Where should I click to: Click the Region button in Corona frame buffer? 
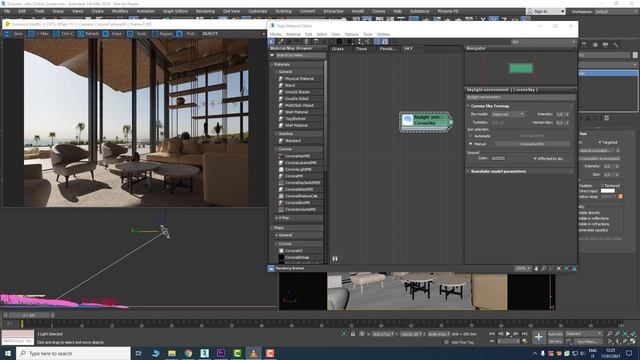click(x=162, y=34)
